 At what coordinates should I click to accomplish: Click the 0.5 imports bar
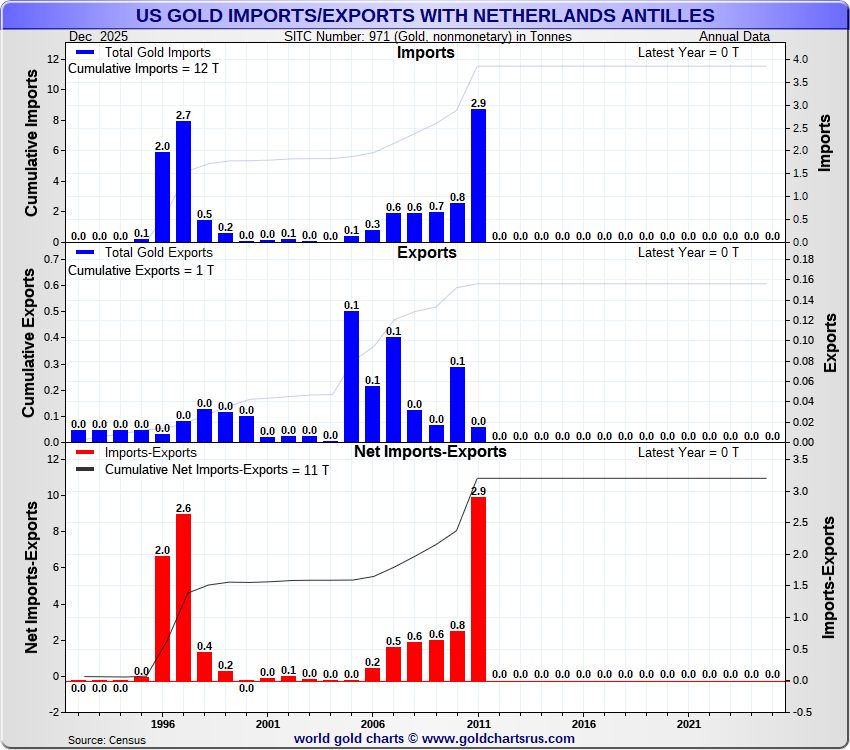click(204, 231)
